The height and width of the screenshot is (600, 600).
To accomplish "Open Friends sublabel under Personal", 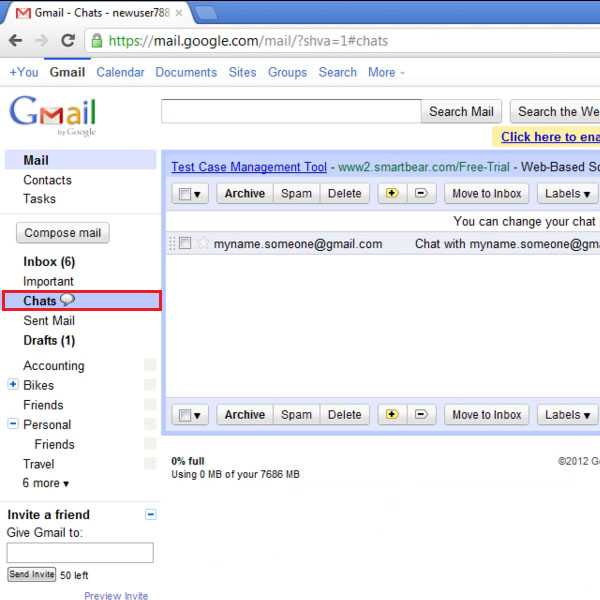I will (x=54, y=444).
